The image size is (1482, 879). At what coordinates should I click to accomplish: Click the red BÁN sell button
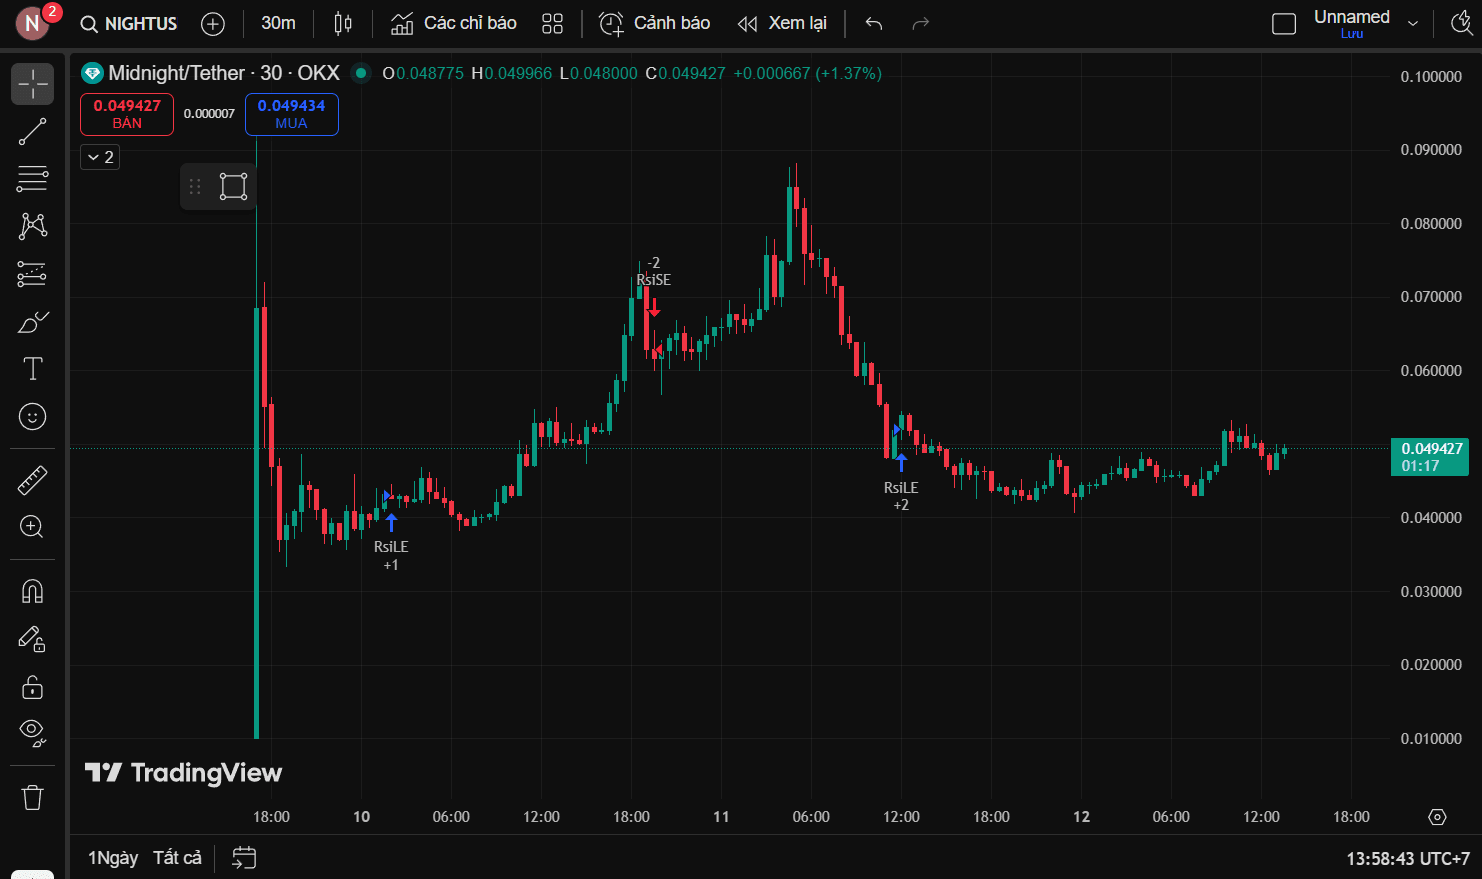pos(127,114)
